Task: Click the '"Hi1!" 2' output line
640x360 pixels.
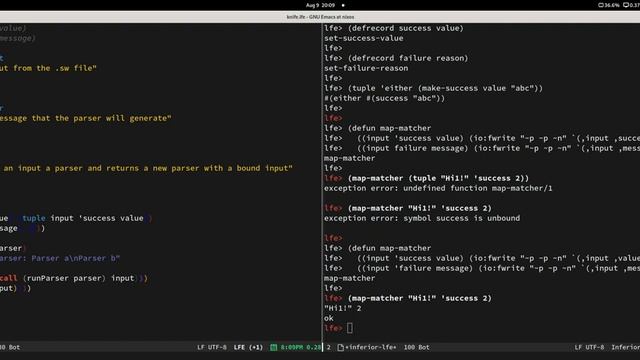Action: coord(342,309)
